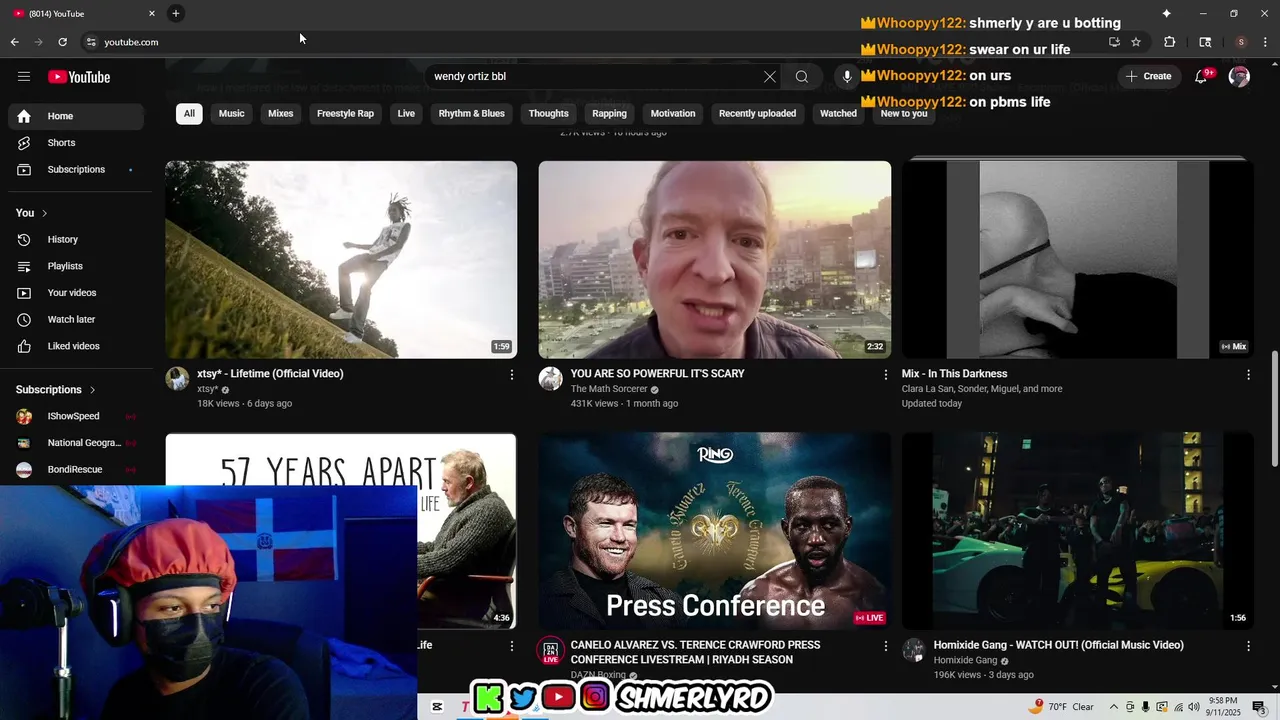The width and height of the screenshot is (1280, 720).
Task: Select the Freestyle Rap filter chip
Action: click(345, 114)
